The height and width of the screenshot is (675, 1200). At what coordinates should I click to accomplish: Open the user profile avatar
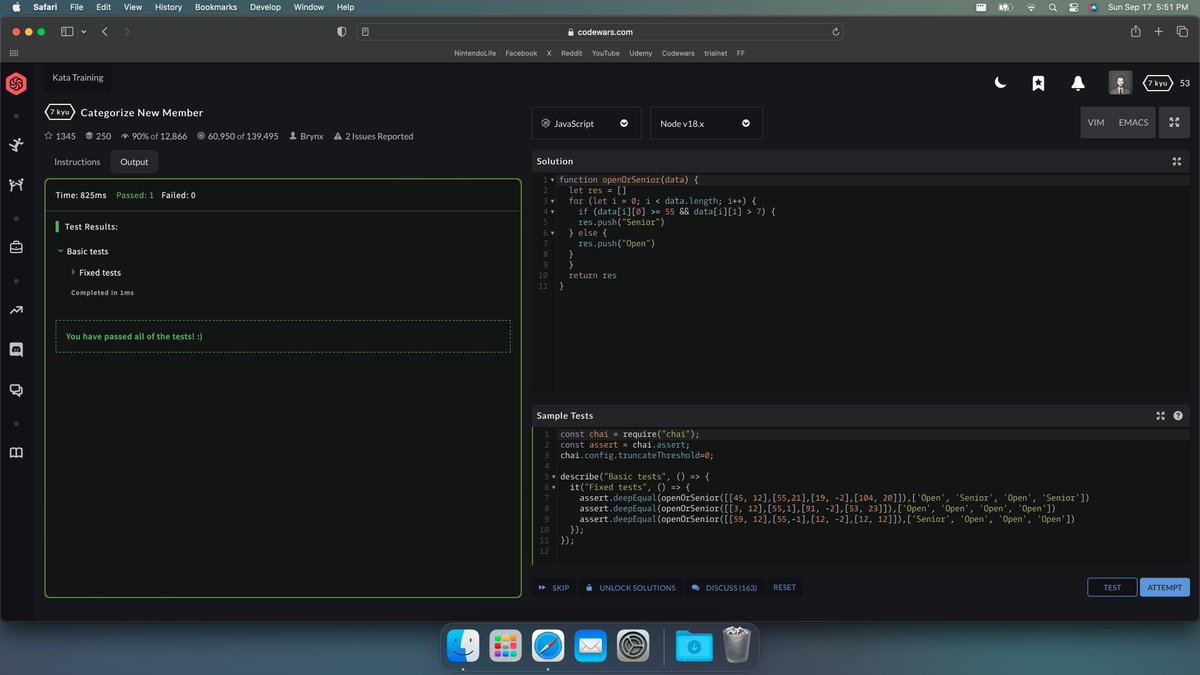1120,83
